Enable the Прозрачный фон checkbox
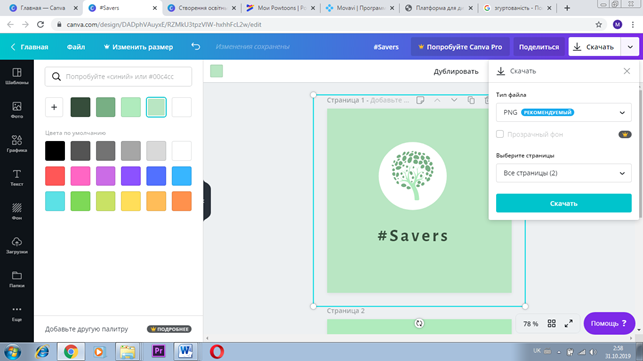 500,134
